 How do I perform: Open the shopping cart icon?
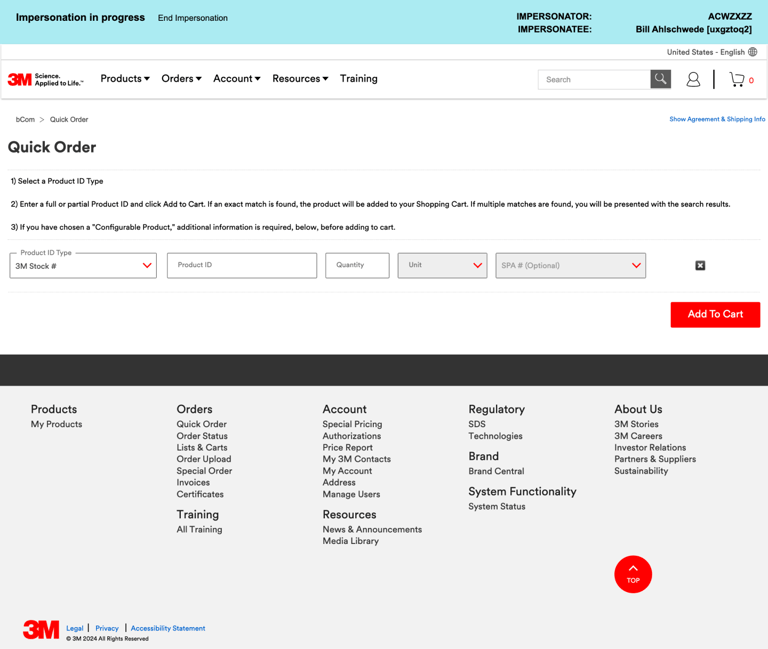[737, 79]
